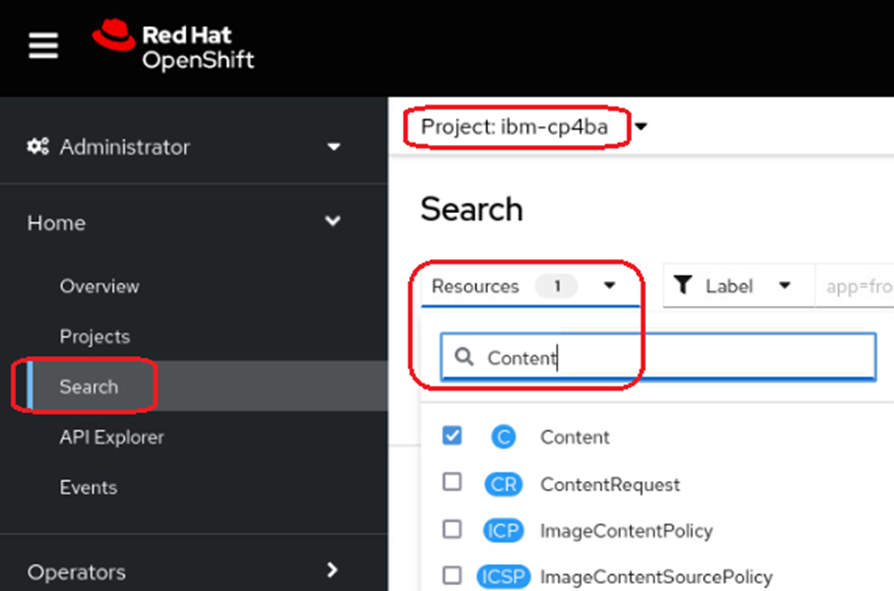This screenshot has height=591, width=894.
Task: Open Events in the sidebar
Action: [x=88, y=487]
